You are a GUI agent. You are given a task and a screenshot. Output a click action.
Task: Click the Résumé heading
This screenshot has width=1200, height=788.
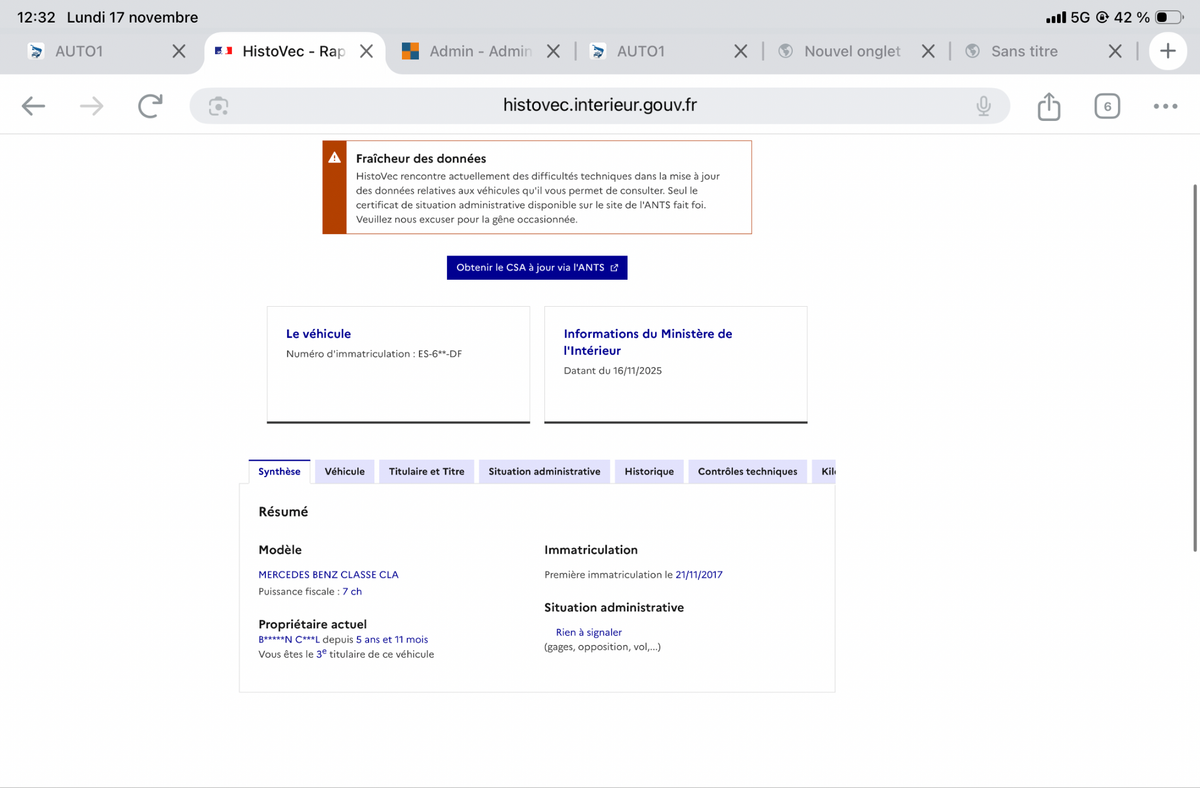(x=283, y=512)
